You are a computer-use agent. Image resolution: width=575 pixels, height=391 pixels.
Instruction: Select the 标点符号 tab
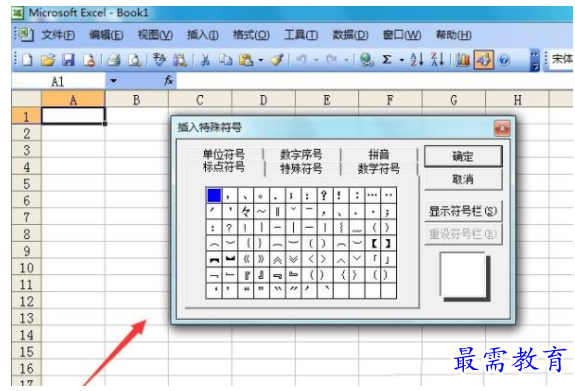(x=224, y=167)
